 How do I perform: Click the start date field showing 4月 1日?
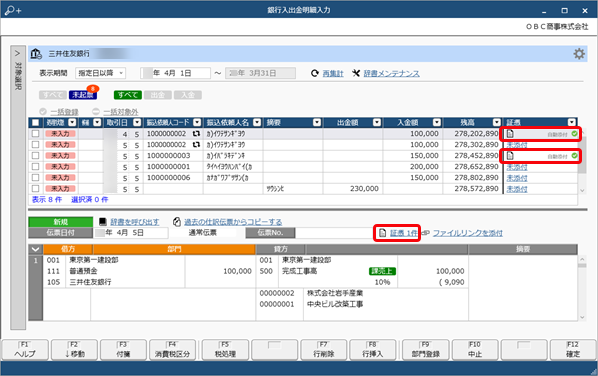point(175,73)
